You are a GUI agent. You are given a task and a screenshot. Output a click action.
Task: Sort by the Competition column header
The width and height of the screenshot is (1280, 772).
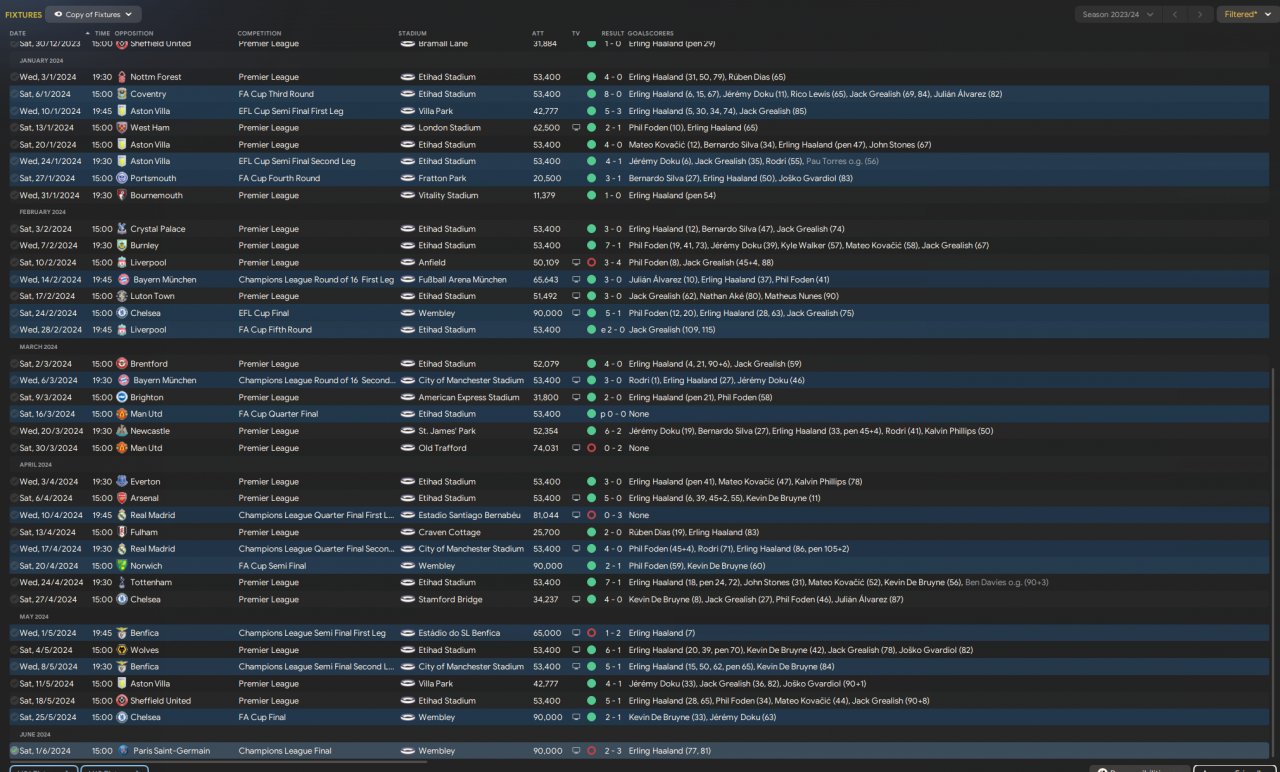click(x=259, y=33)
